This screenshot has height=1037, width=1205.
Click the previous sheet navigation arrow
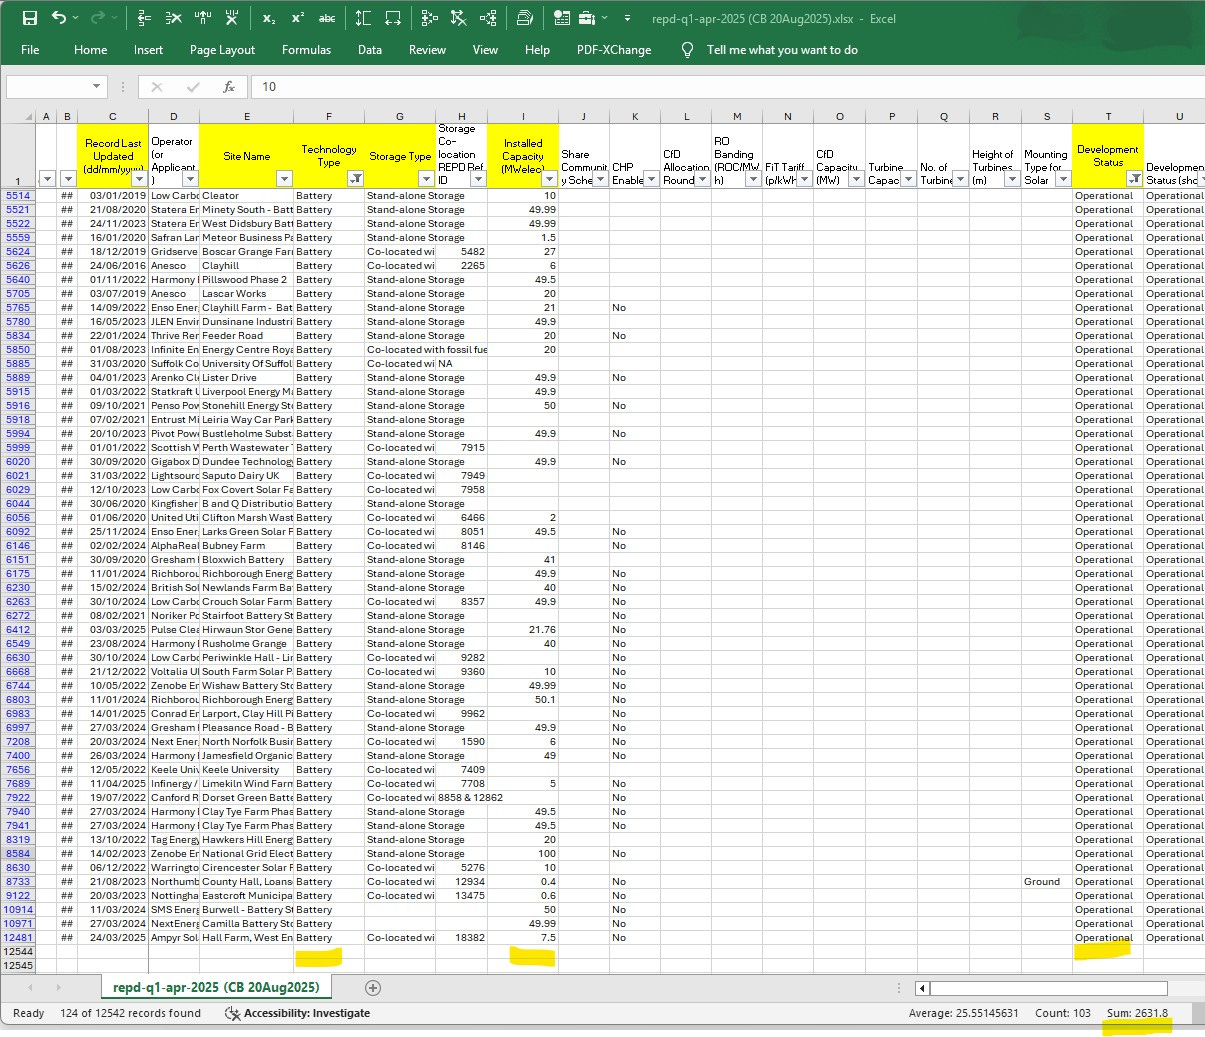(30, 988)
